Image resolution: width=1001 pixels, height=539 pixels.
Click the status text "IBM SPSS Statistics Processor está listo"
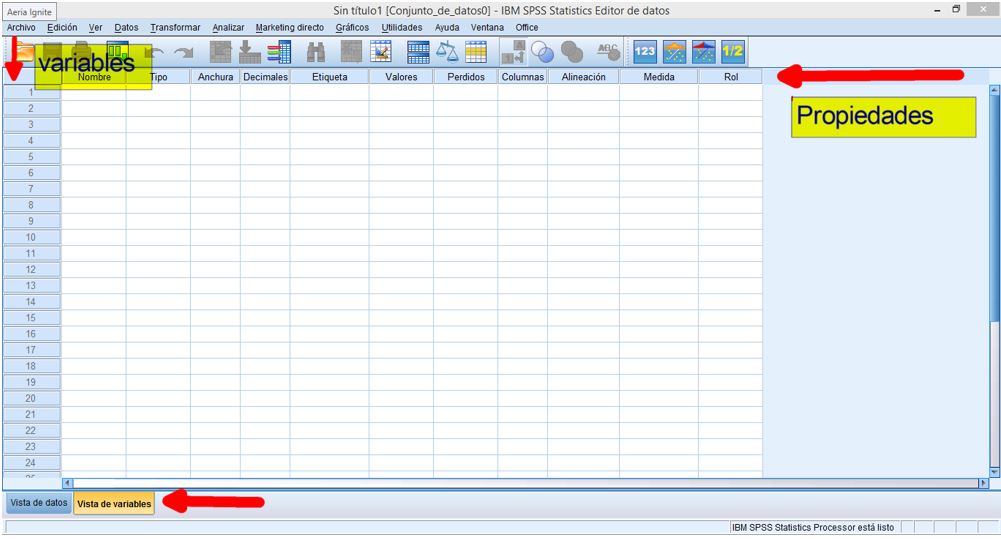(813, 528)
